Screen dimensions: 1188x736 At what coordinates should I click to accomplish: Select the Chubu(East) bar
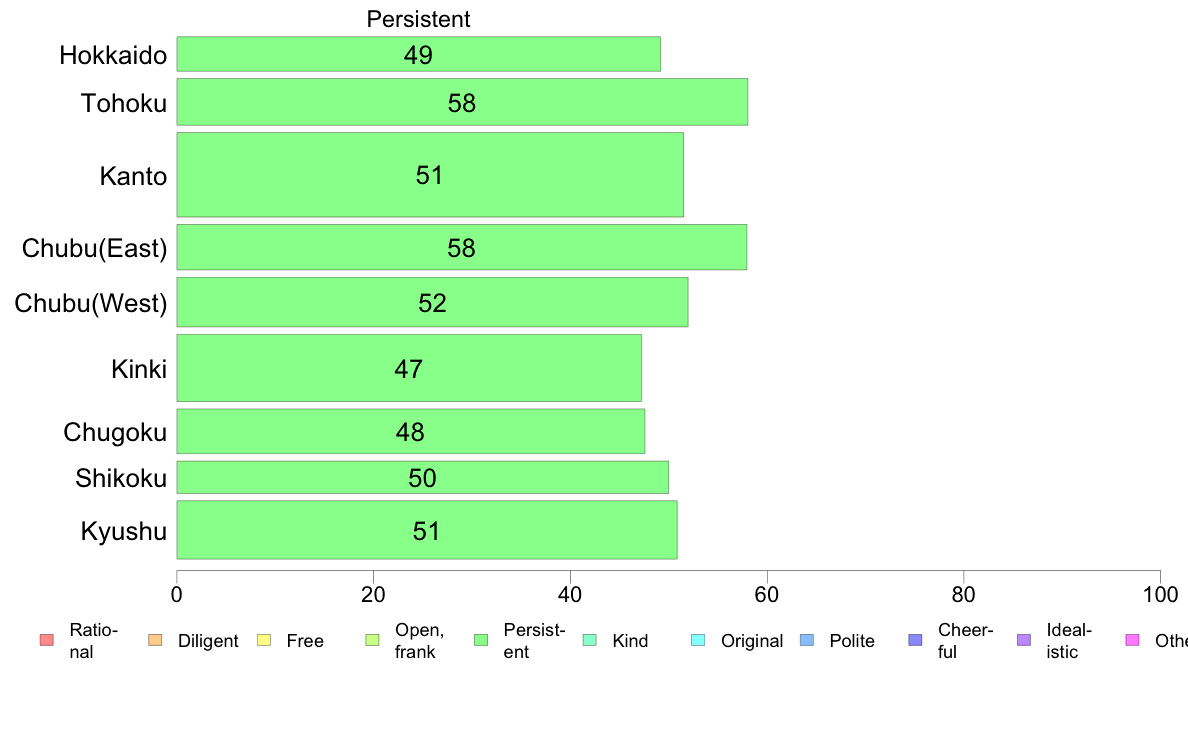coord(461,247)
